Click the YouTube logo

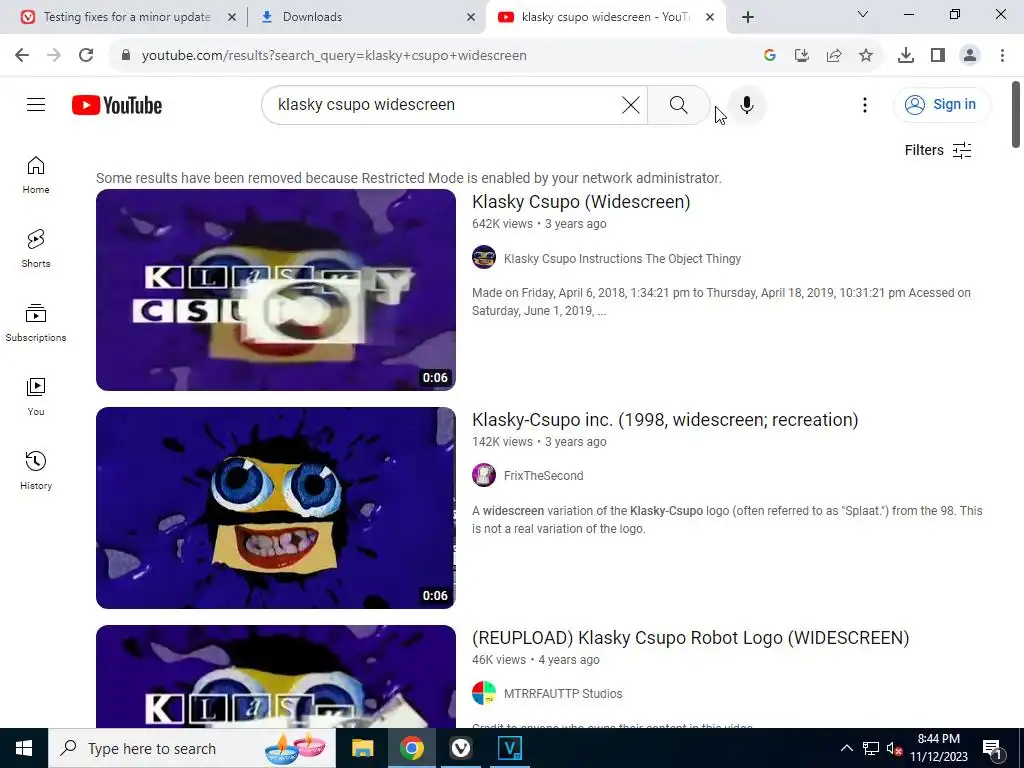point(117,105)
